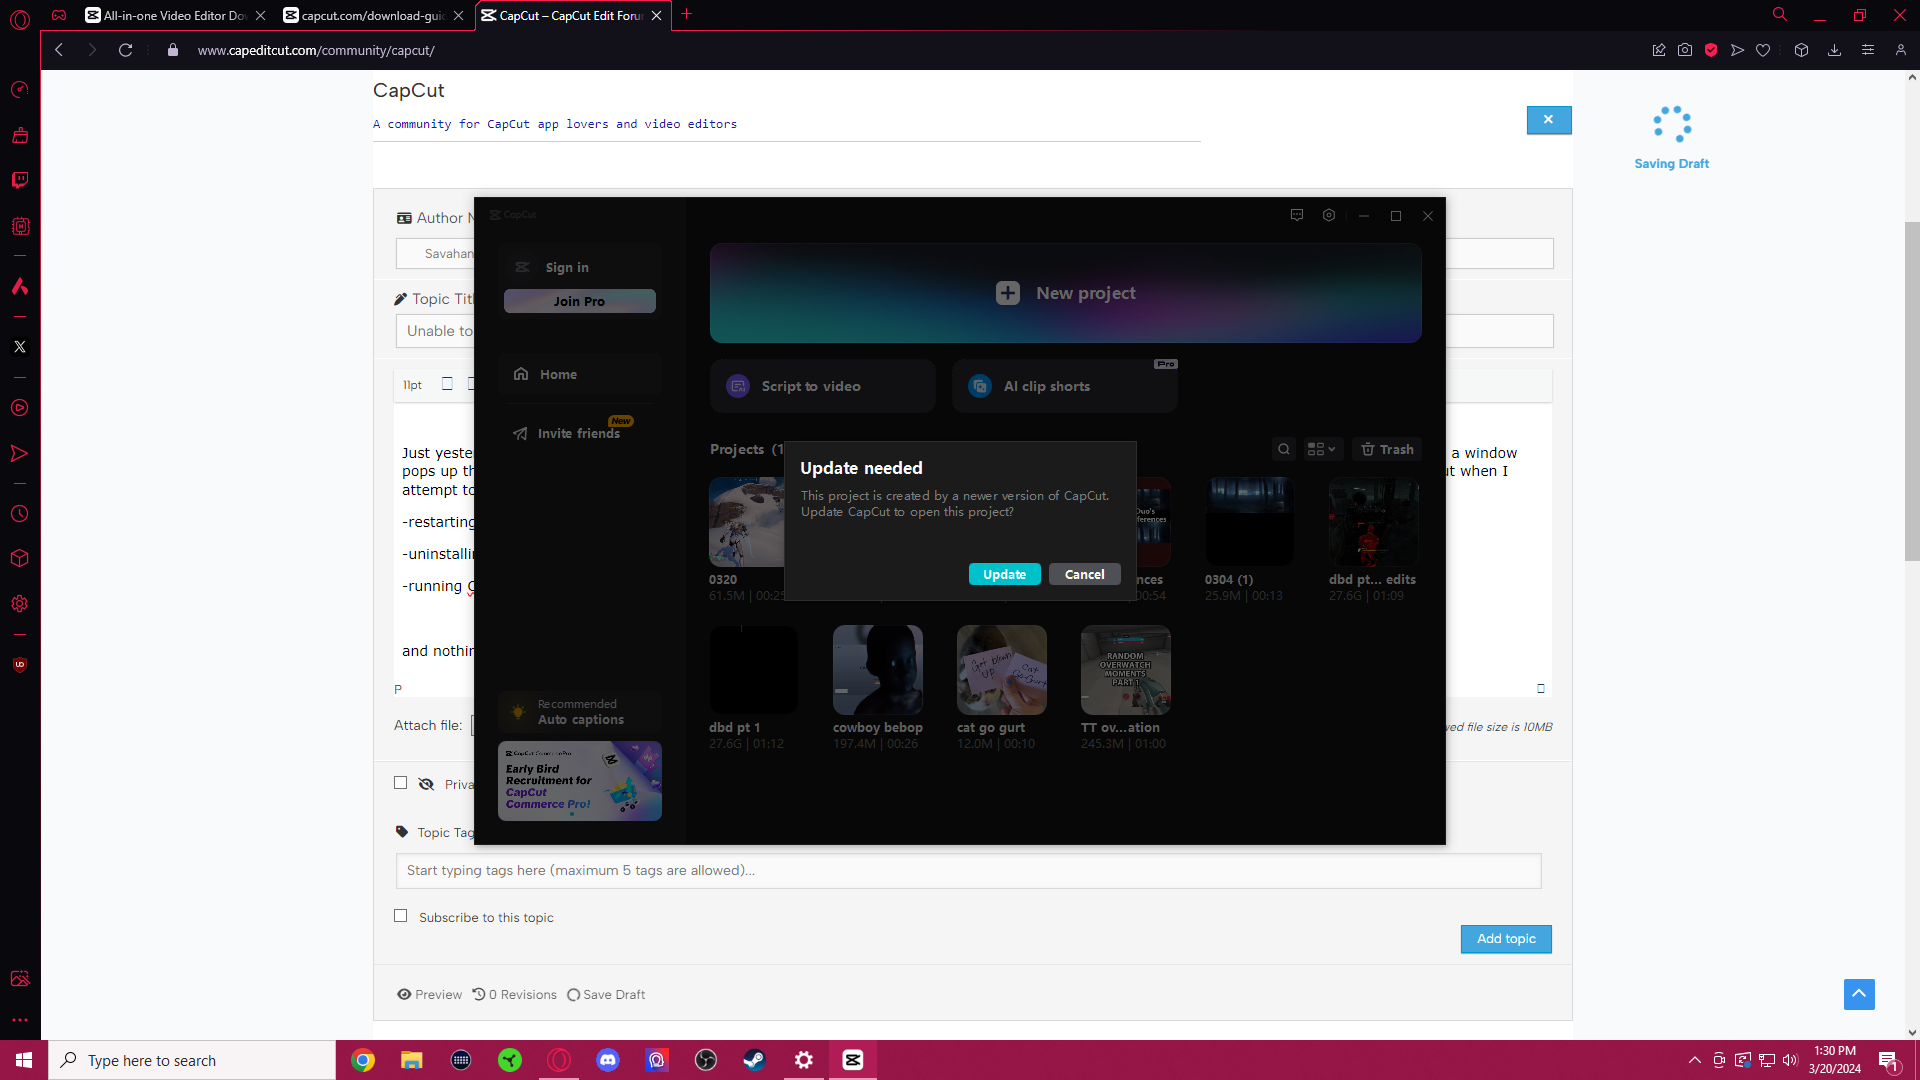Open History clock in Opera sidebar
1920x1080 pixels.
click(x=20, y=514)
